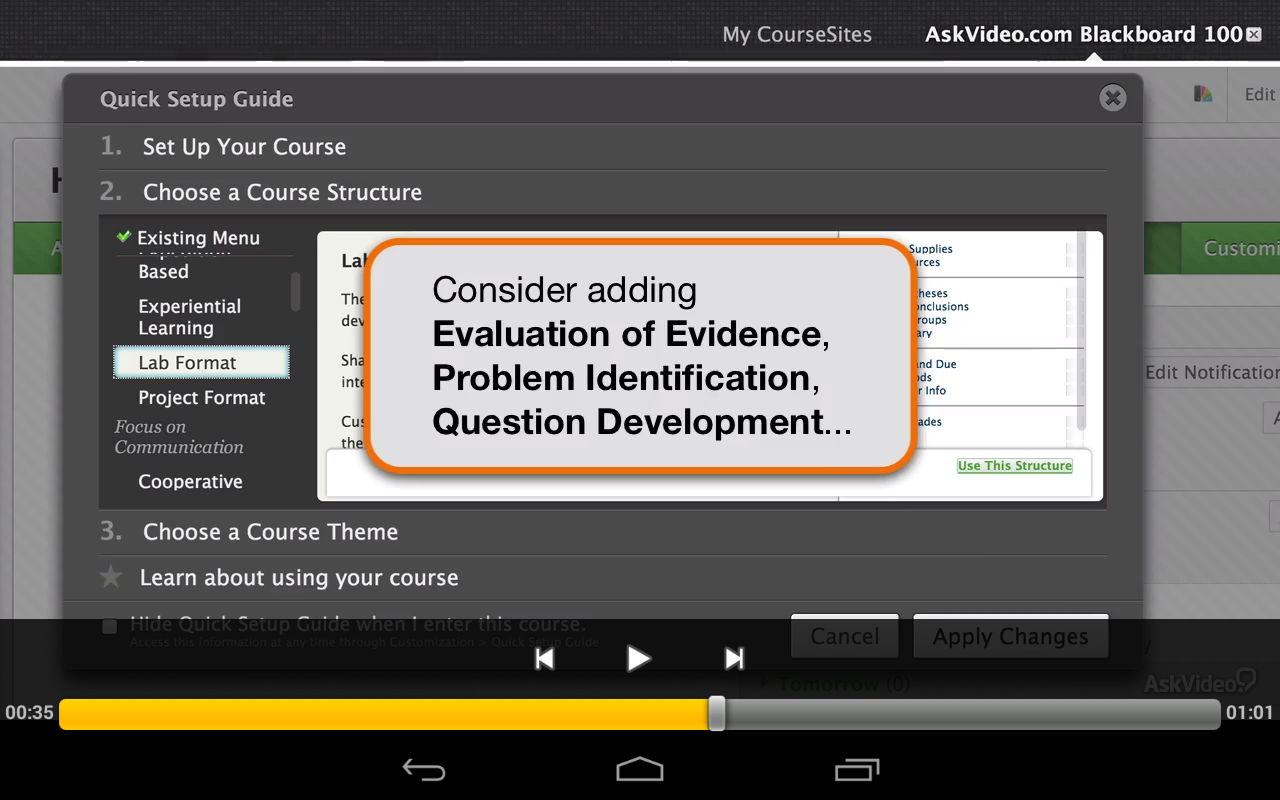Click the color palette theme icon
Viewport: 1280px width, 800px height.
[x=1203, y=94]
